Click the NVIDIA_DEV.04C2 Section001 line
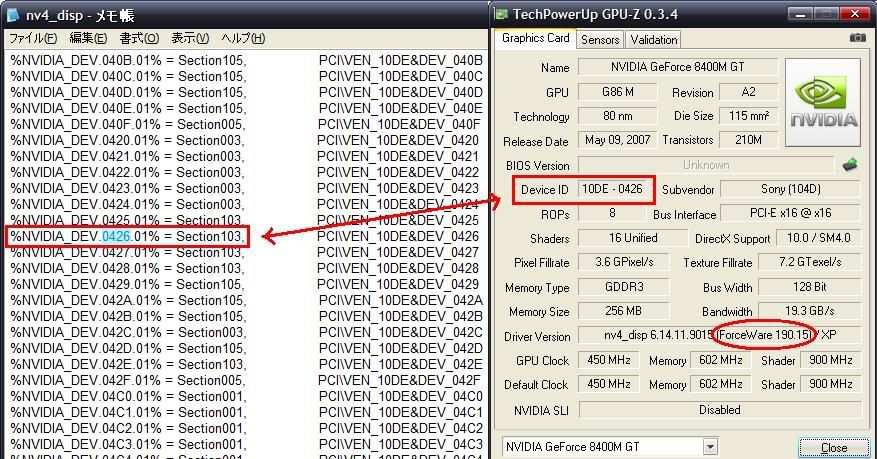877x459 pixels. pyautogui.click(x=128, y=428)
